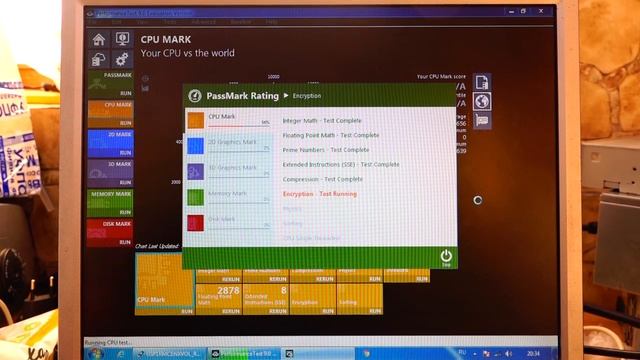This screenshot has width=640, height=360.
Task: Click RERUN on the Compression tile
Action: click(x=324, y=279)
